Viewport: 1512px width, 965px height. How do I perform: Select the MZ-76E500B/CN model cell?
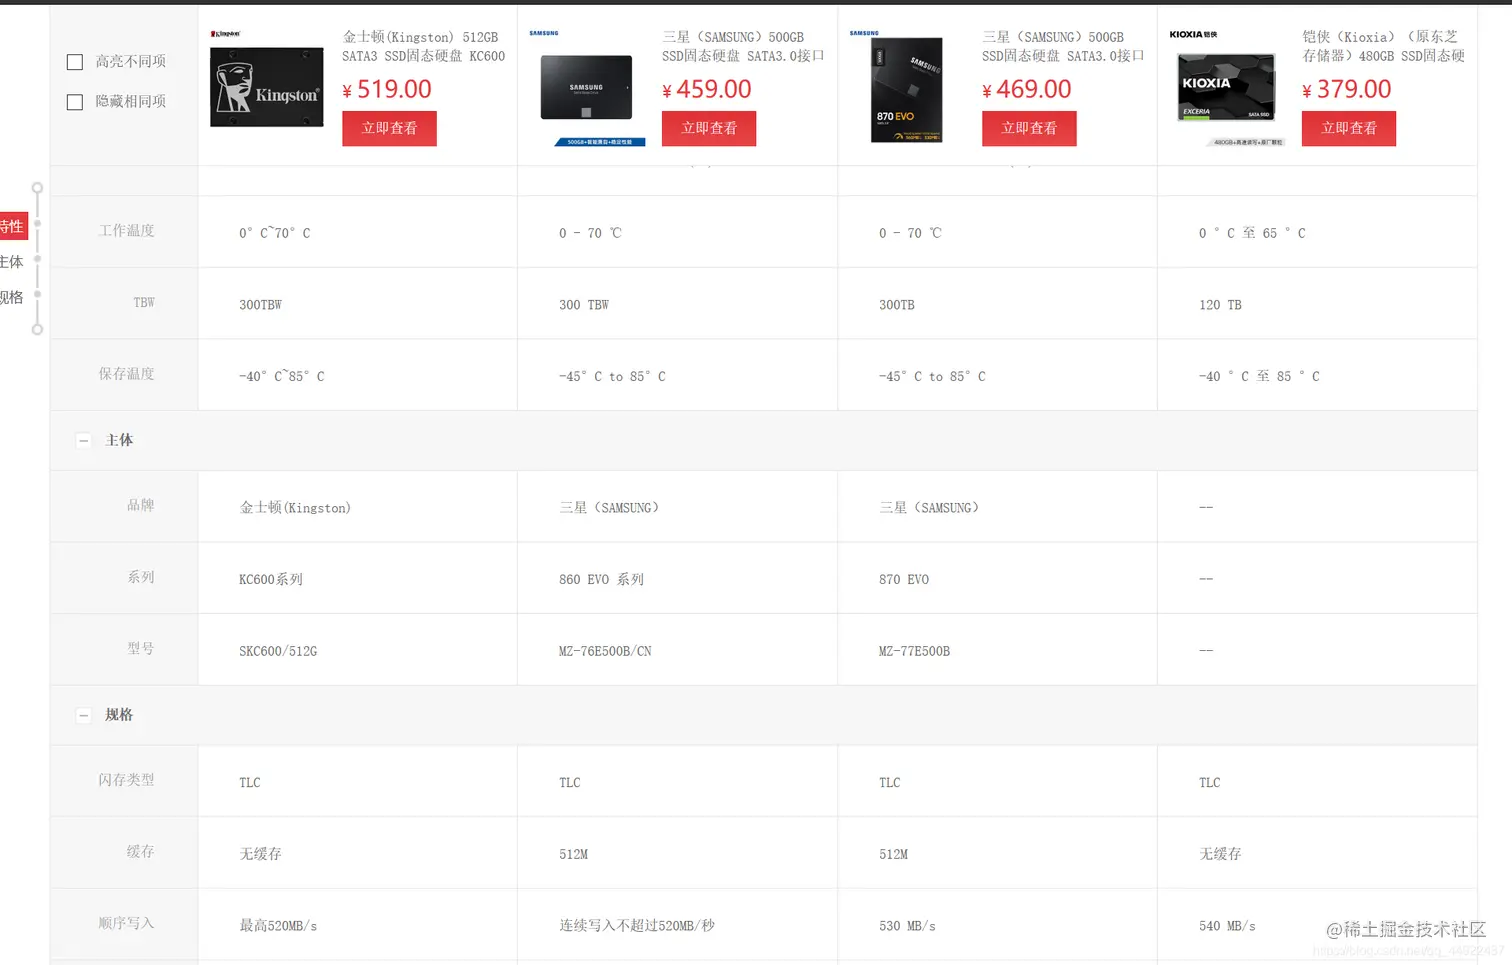tap(678, 650)
